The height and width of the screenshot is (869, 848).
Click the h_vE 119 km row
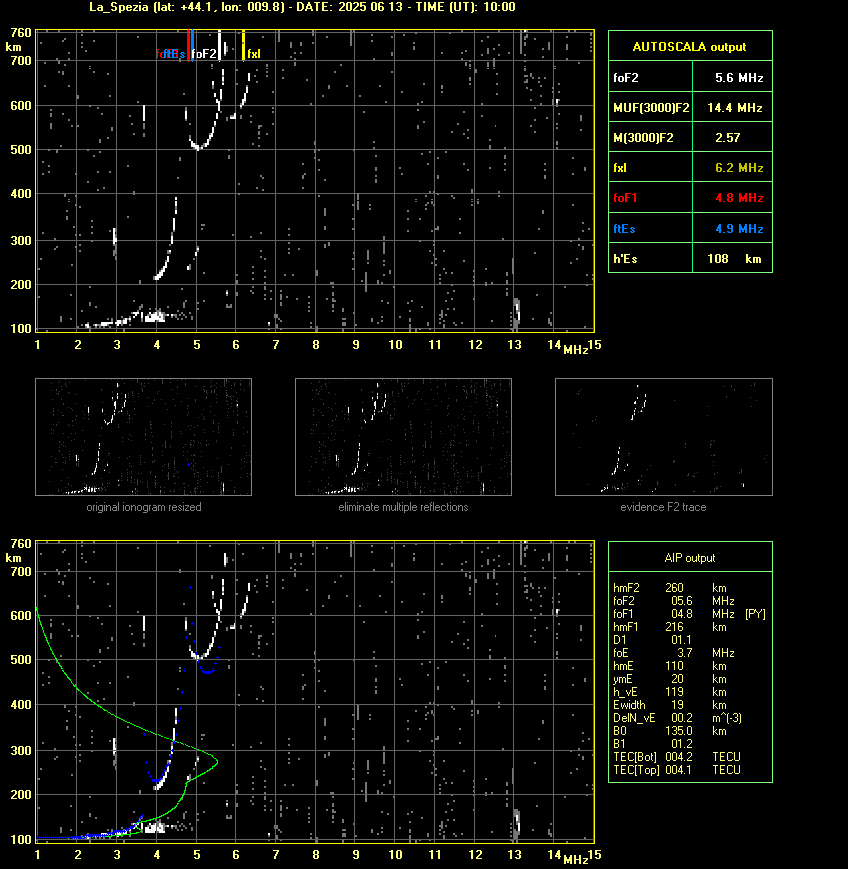tap(670, 692)
